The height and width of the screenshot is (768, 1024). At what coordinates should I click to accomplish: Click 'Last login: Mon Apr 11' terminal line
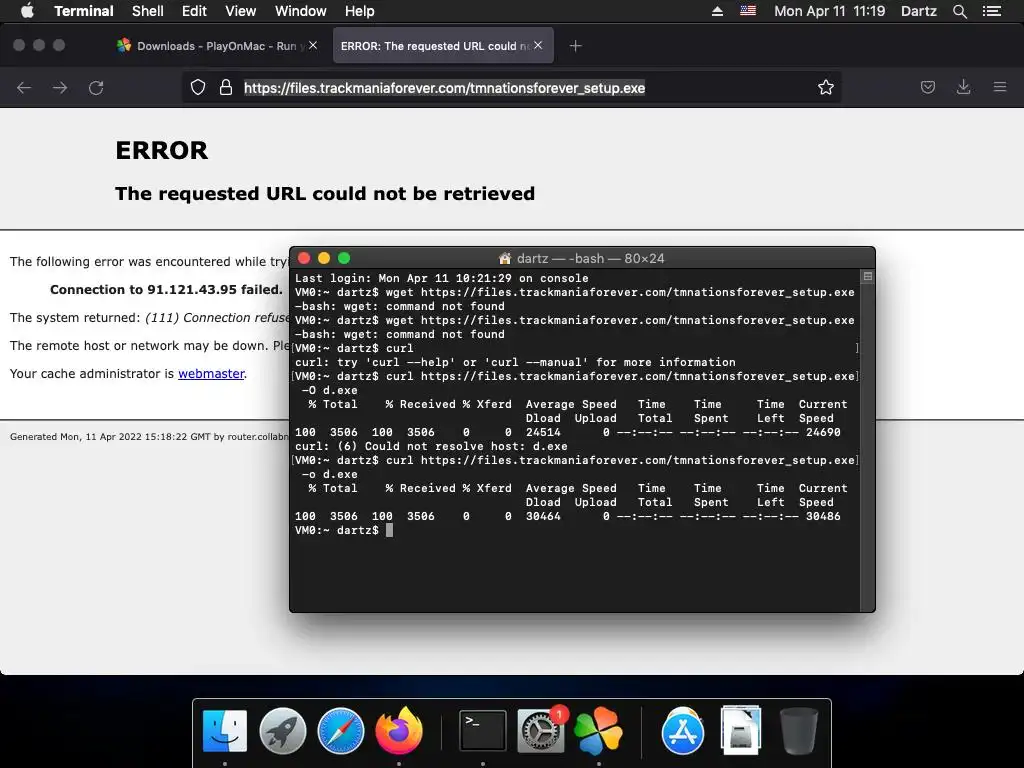(x=441, y=278)
